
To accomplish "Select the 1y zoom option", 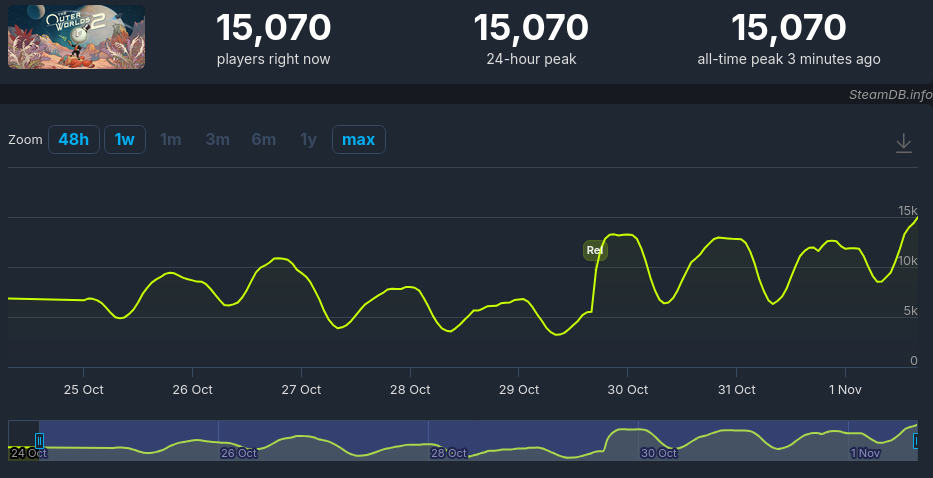I will (x=308, y=139).
